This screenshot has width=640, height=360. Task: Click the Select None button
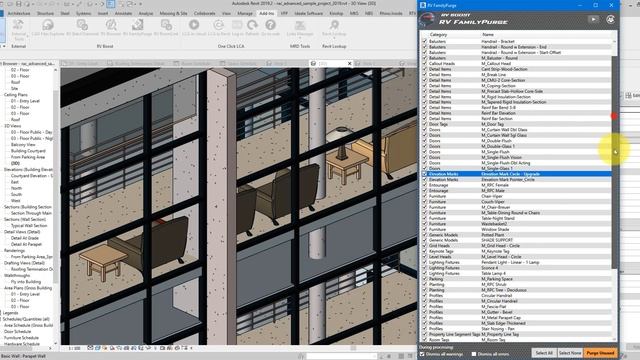coord(570,353)
